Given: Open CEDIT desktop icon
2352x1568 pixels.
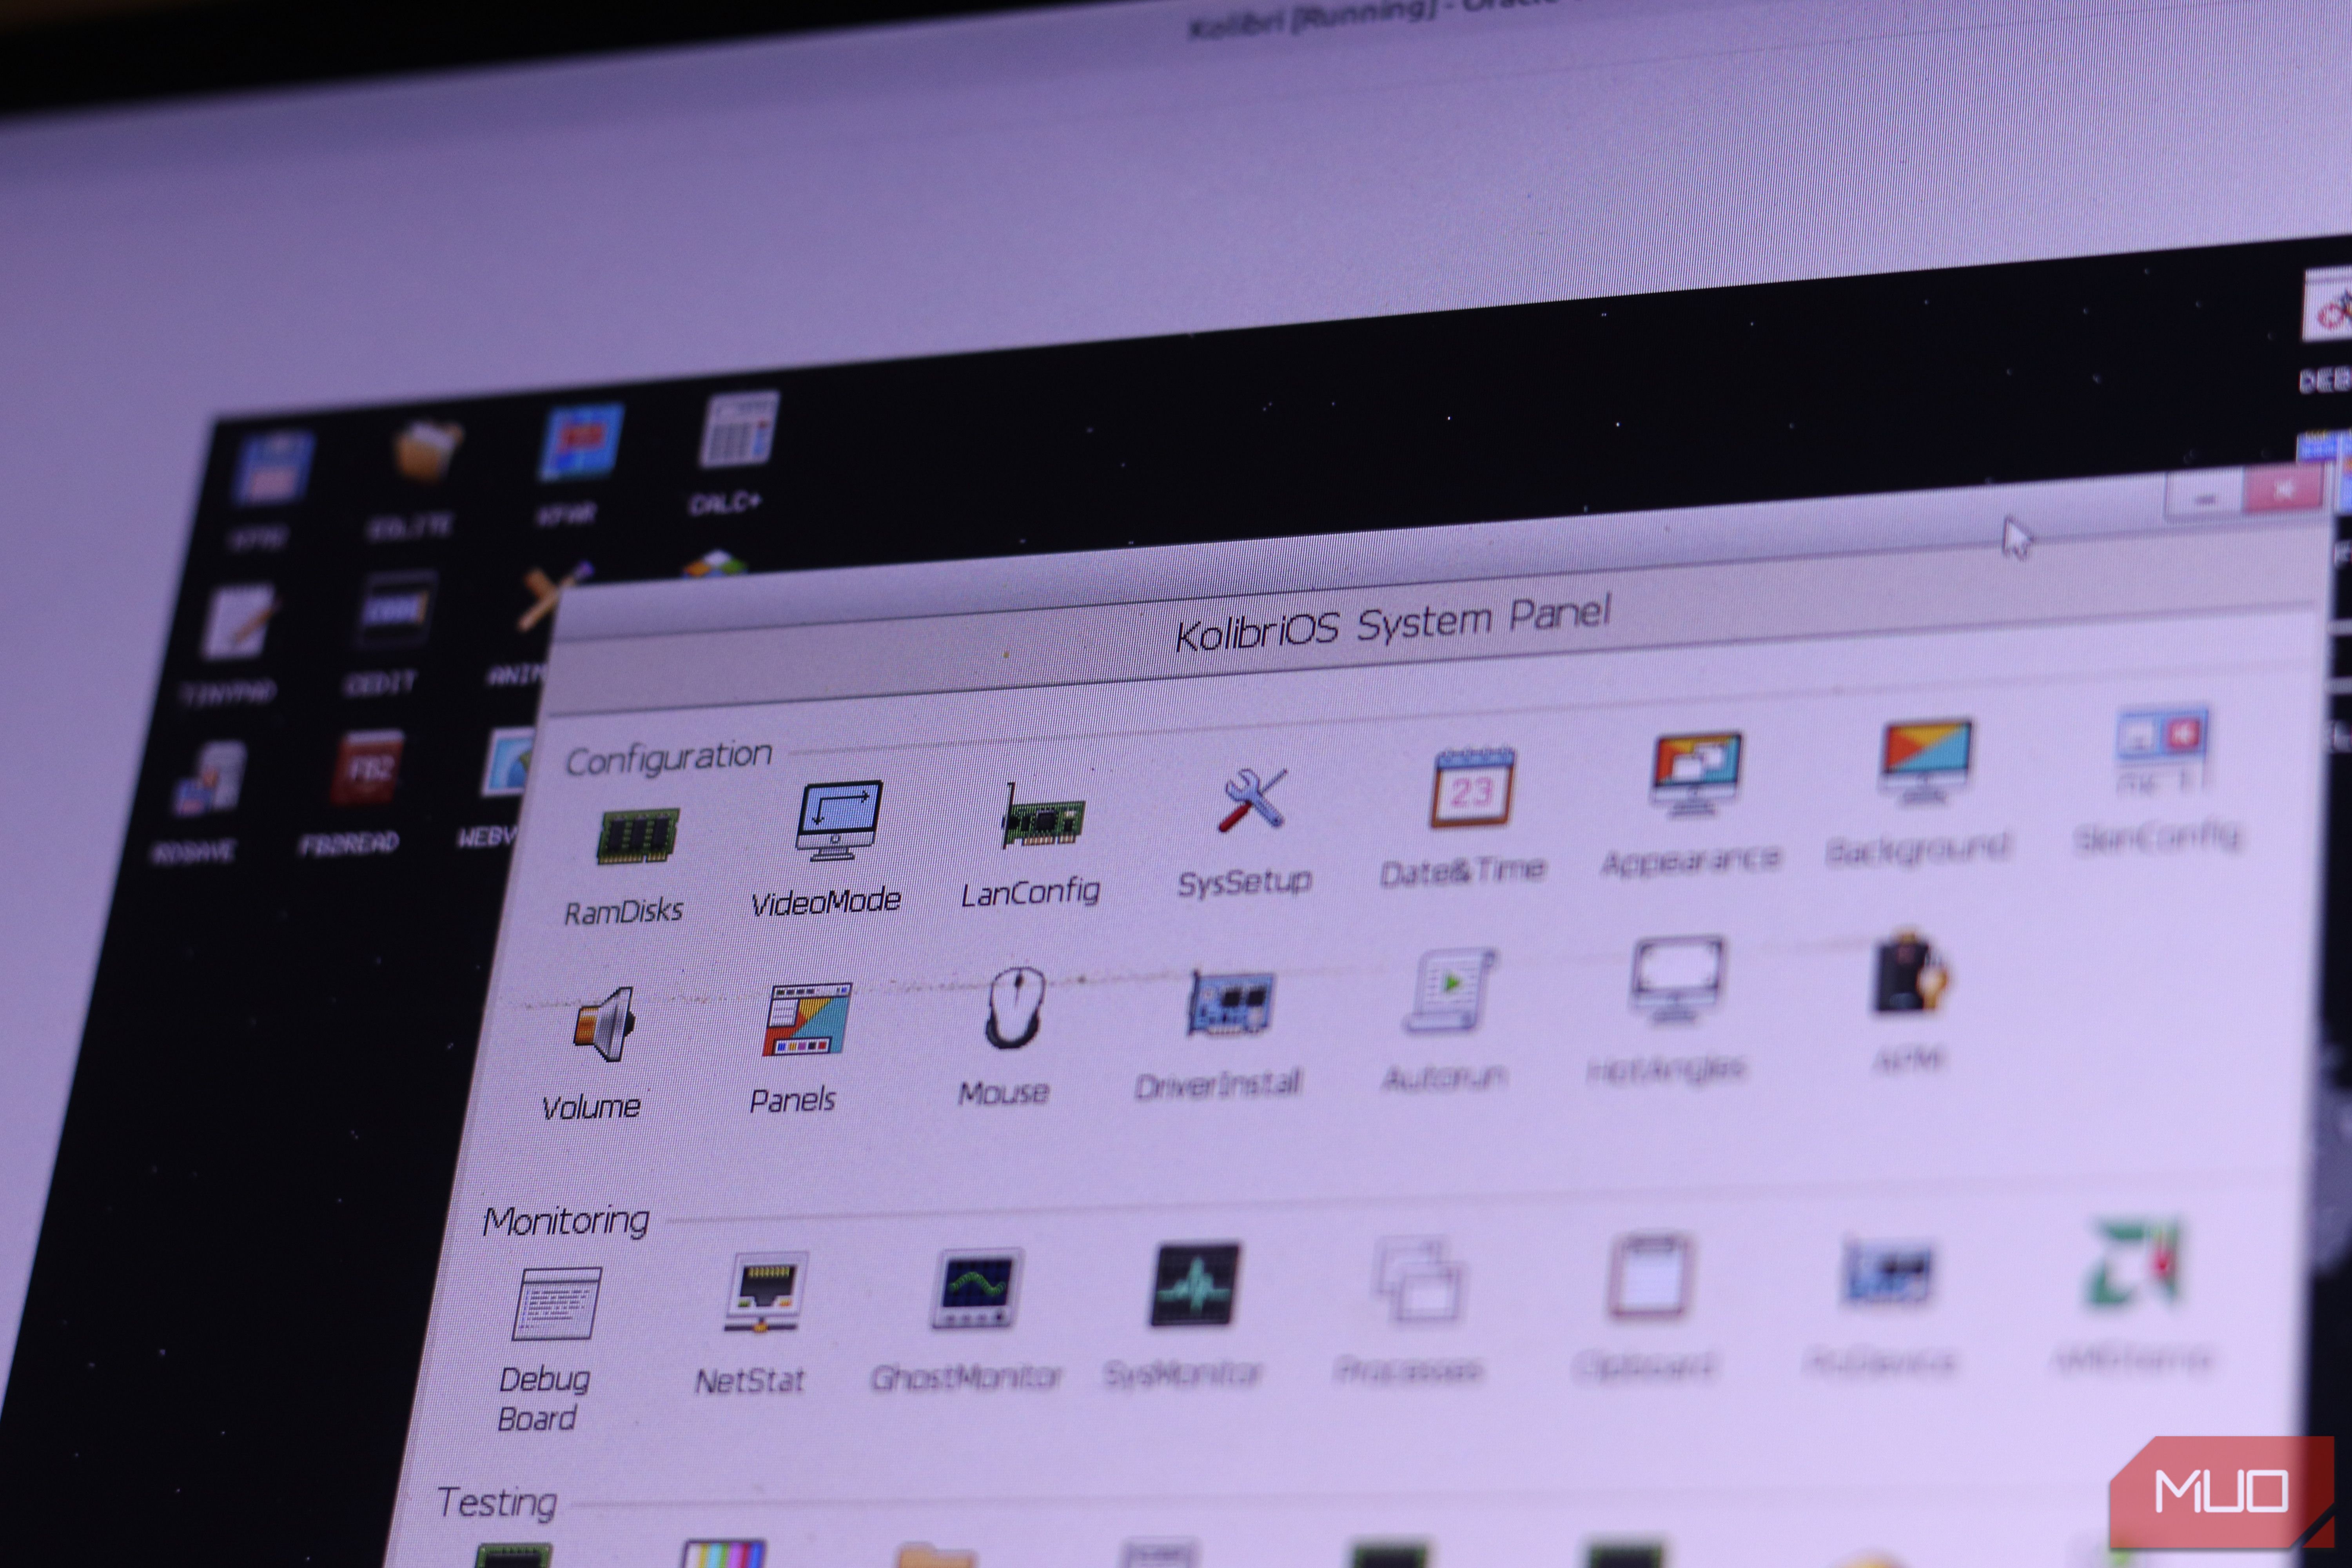Looking at the screenshot, I should tap(397, 609).
